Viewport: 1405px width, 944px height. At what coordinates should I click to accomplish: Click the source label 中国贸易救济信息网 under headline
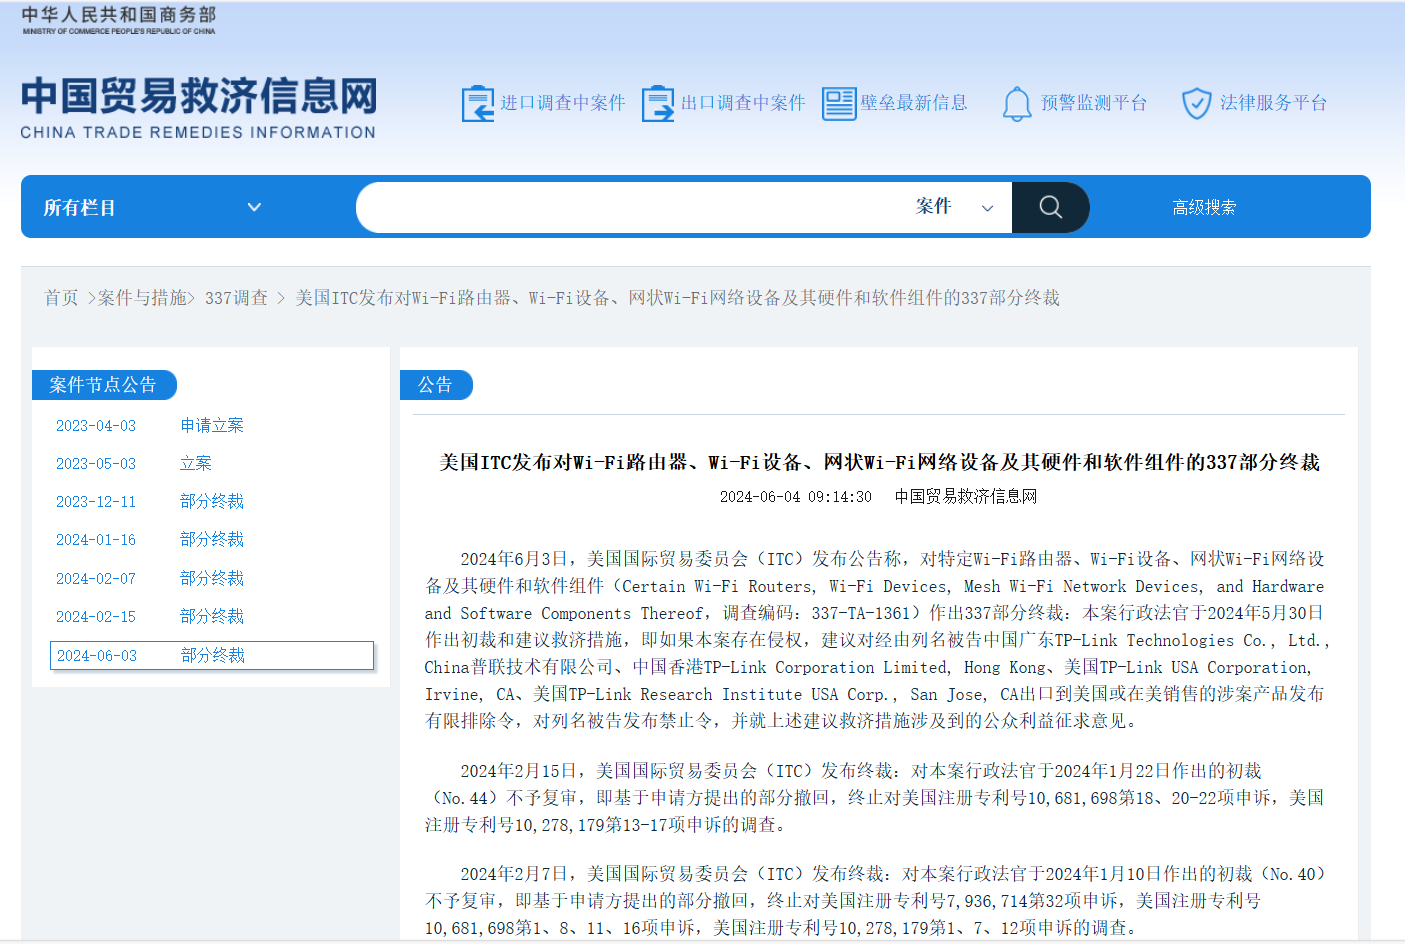click(x=966, y=497)
